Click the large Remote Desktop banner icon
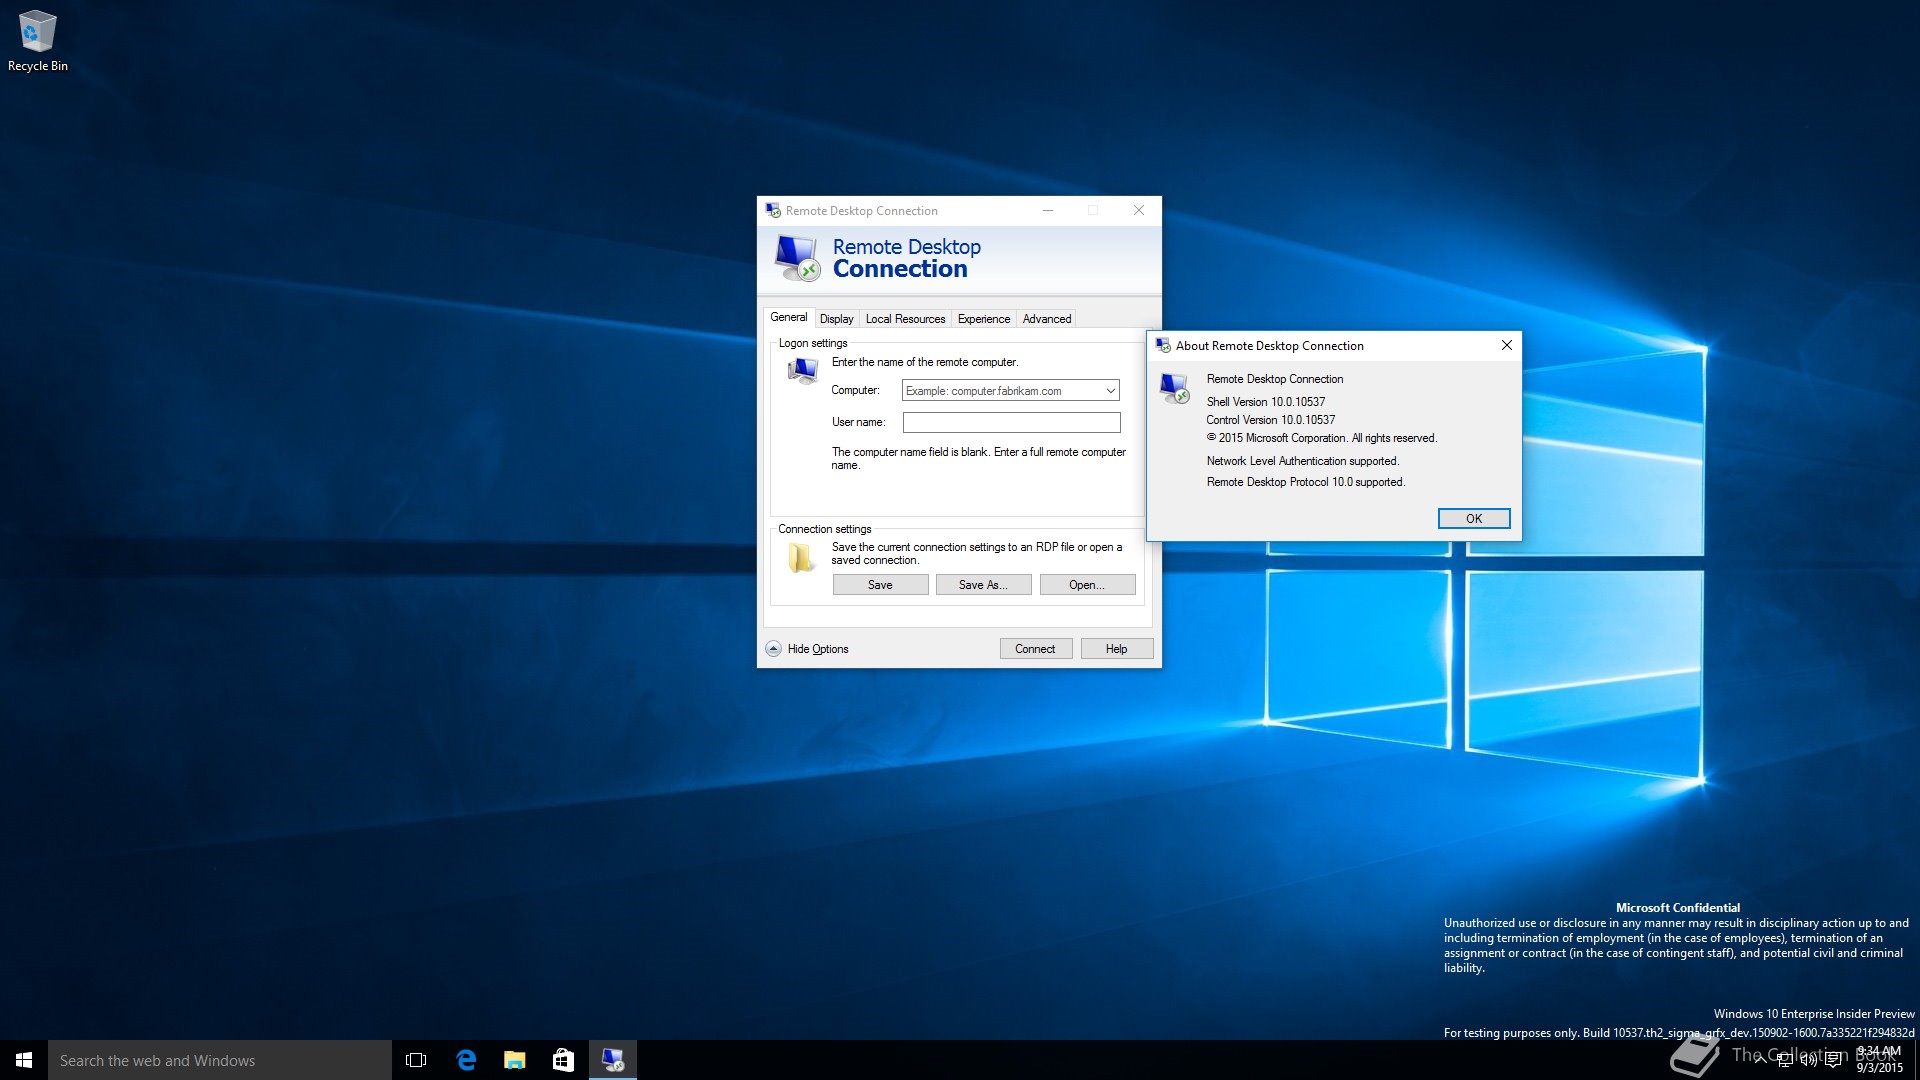The height and width of the screenshot is (1080, 1920). tap(797, 258)
